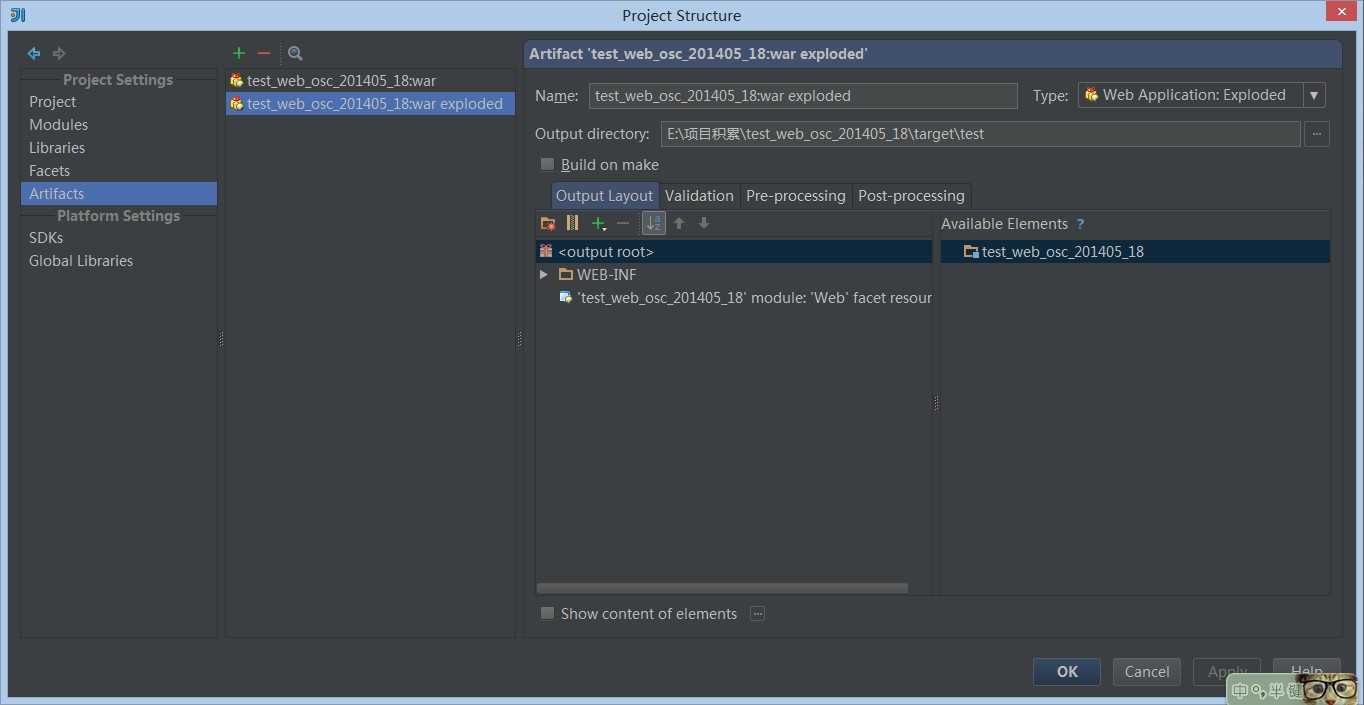This screenshot has width=1364, height=705.
Task: Open Available Elements help question mark
Action: 1080,224
